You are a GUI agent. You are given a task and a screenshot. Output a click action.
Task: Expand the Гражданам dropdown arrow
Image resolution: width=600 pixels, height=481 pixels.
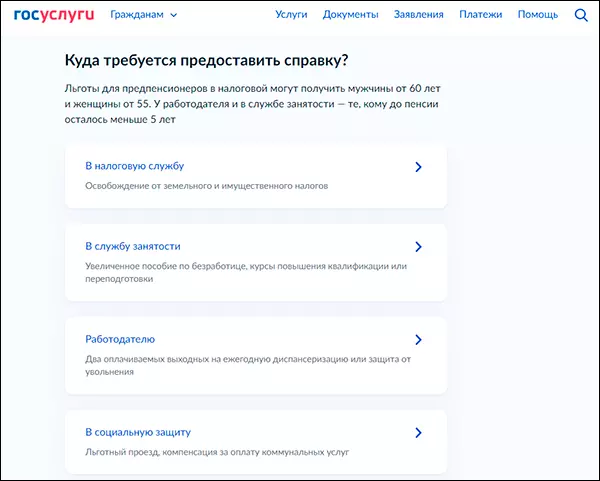[174, 16]
